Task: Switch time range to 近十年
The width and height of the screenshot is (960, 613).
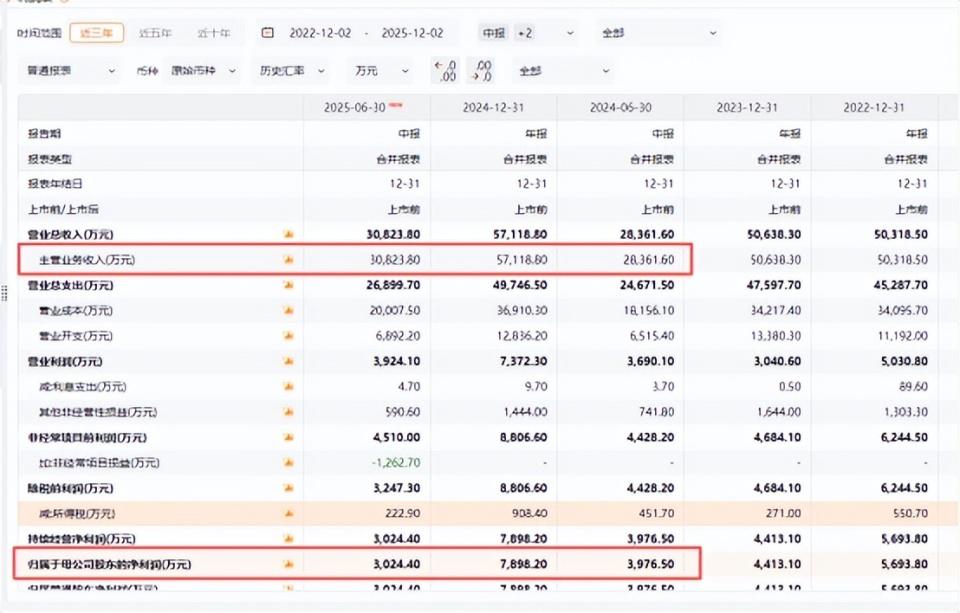Action: 213,33
